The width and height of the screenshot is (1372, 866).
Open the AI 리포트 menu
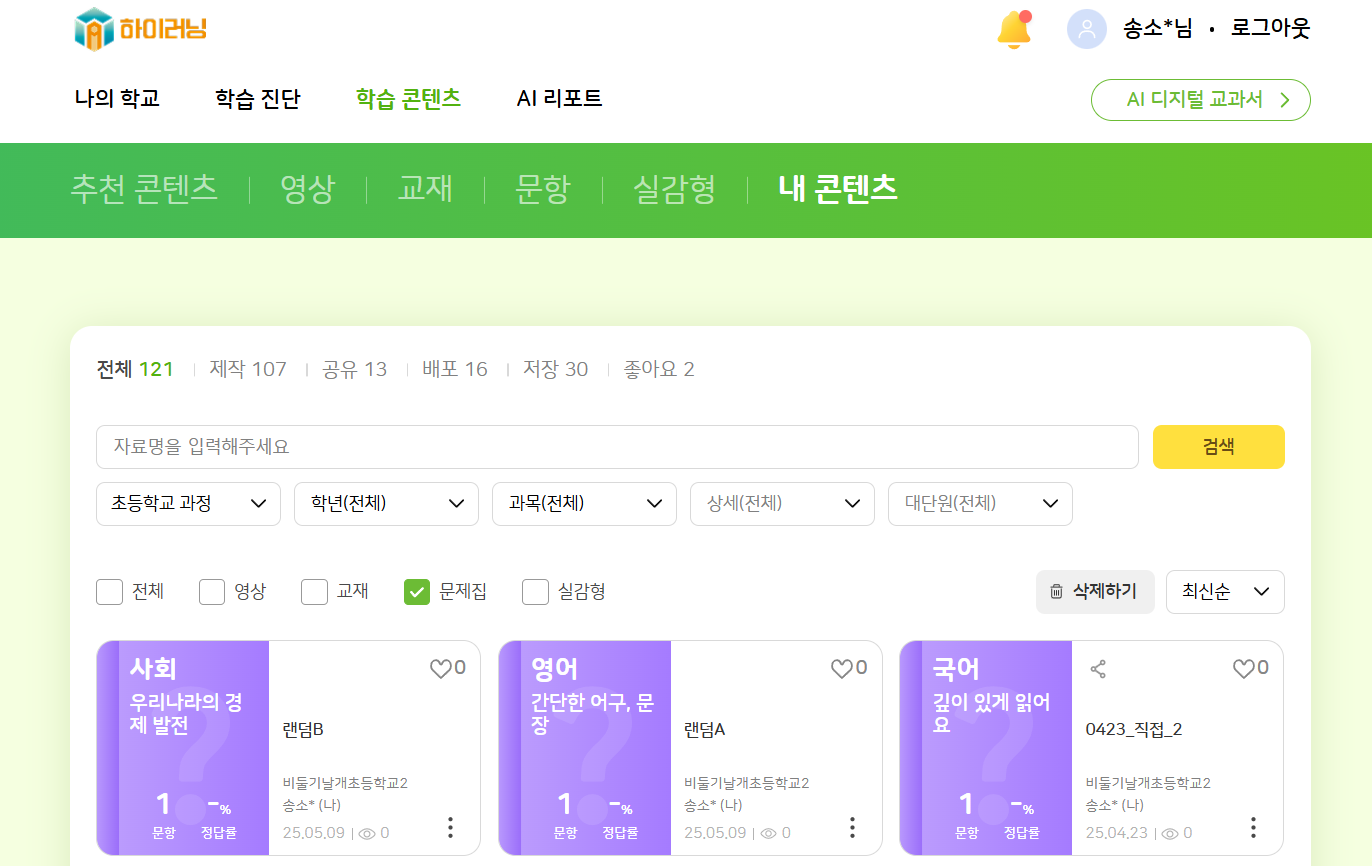pos(559,99)
